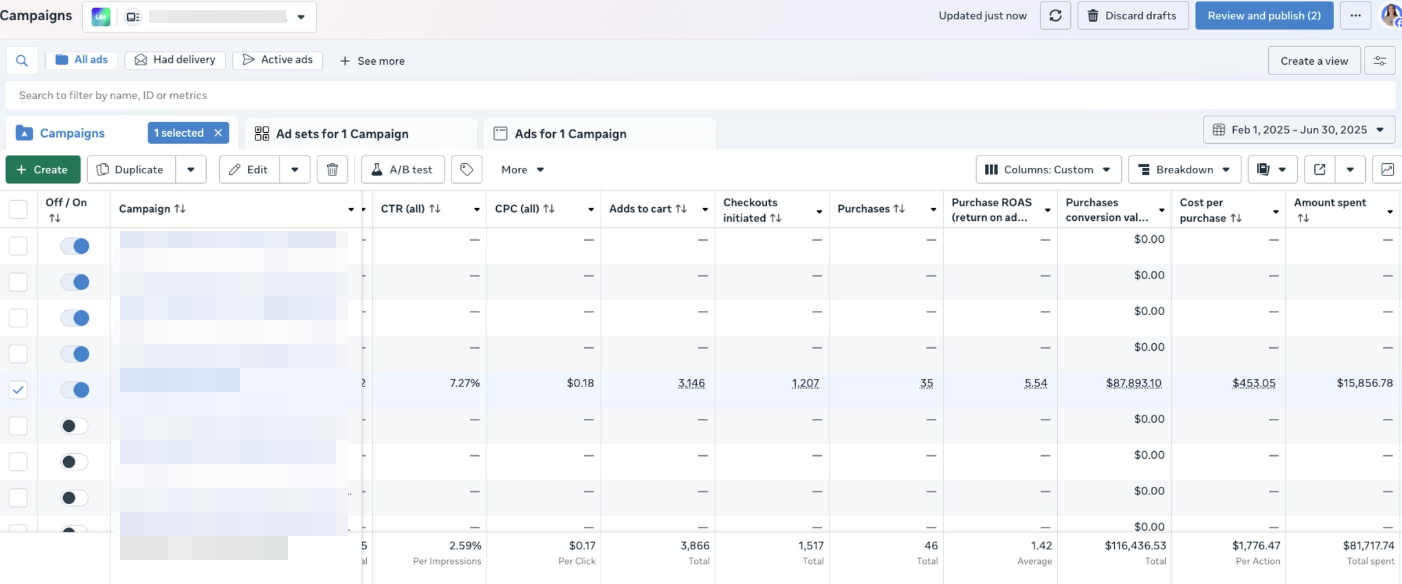Screen dimensions: 1402x584
Task: Select the A/B test icon
Action: point(402,169)
